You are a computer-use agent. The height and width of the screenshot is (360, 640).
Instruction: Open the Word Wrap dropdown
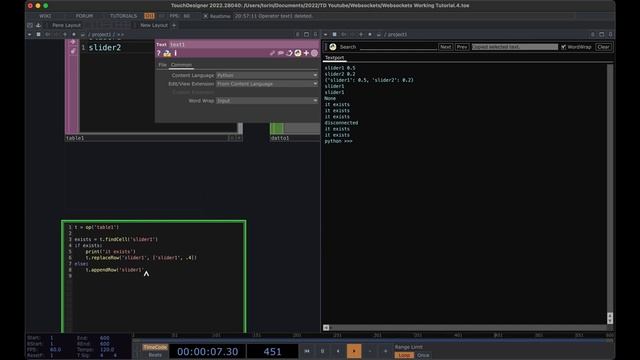click(x=267, y=100)
